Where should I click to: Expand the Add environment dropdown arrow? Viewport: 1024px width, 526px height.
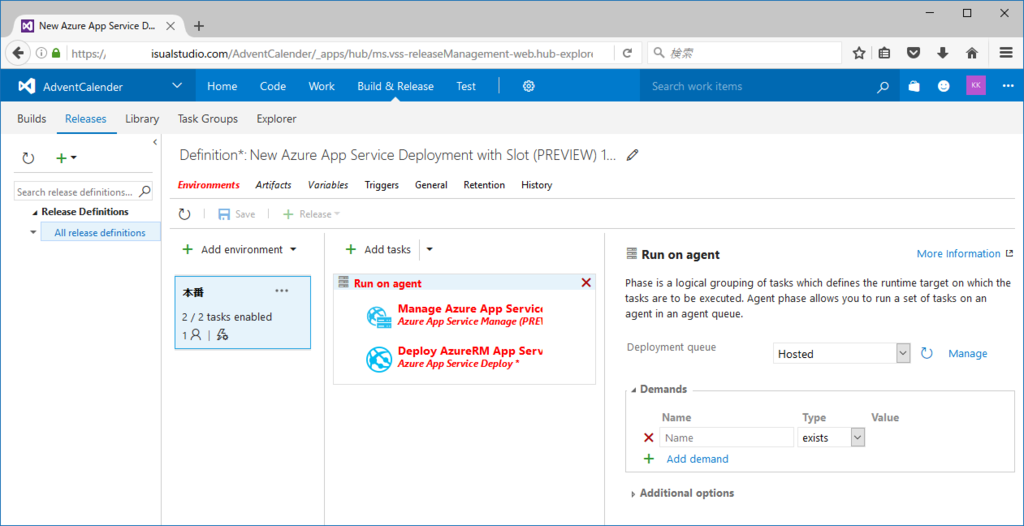click(x=293, y=250)
